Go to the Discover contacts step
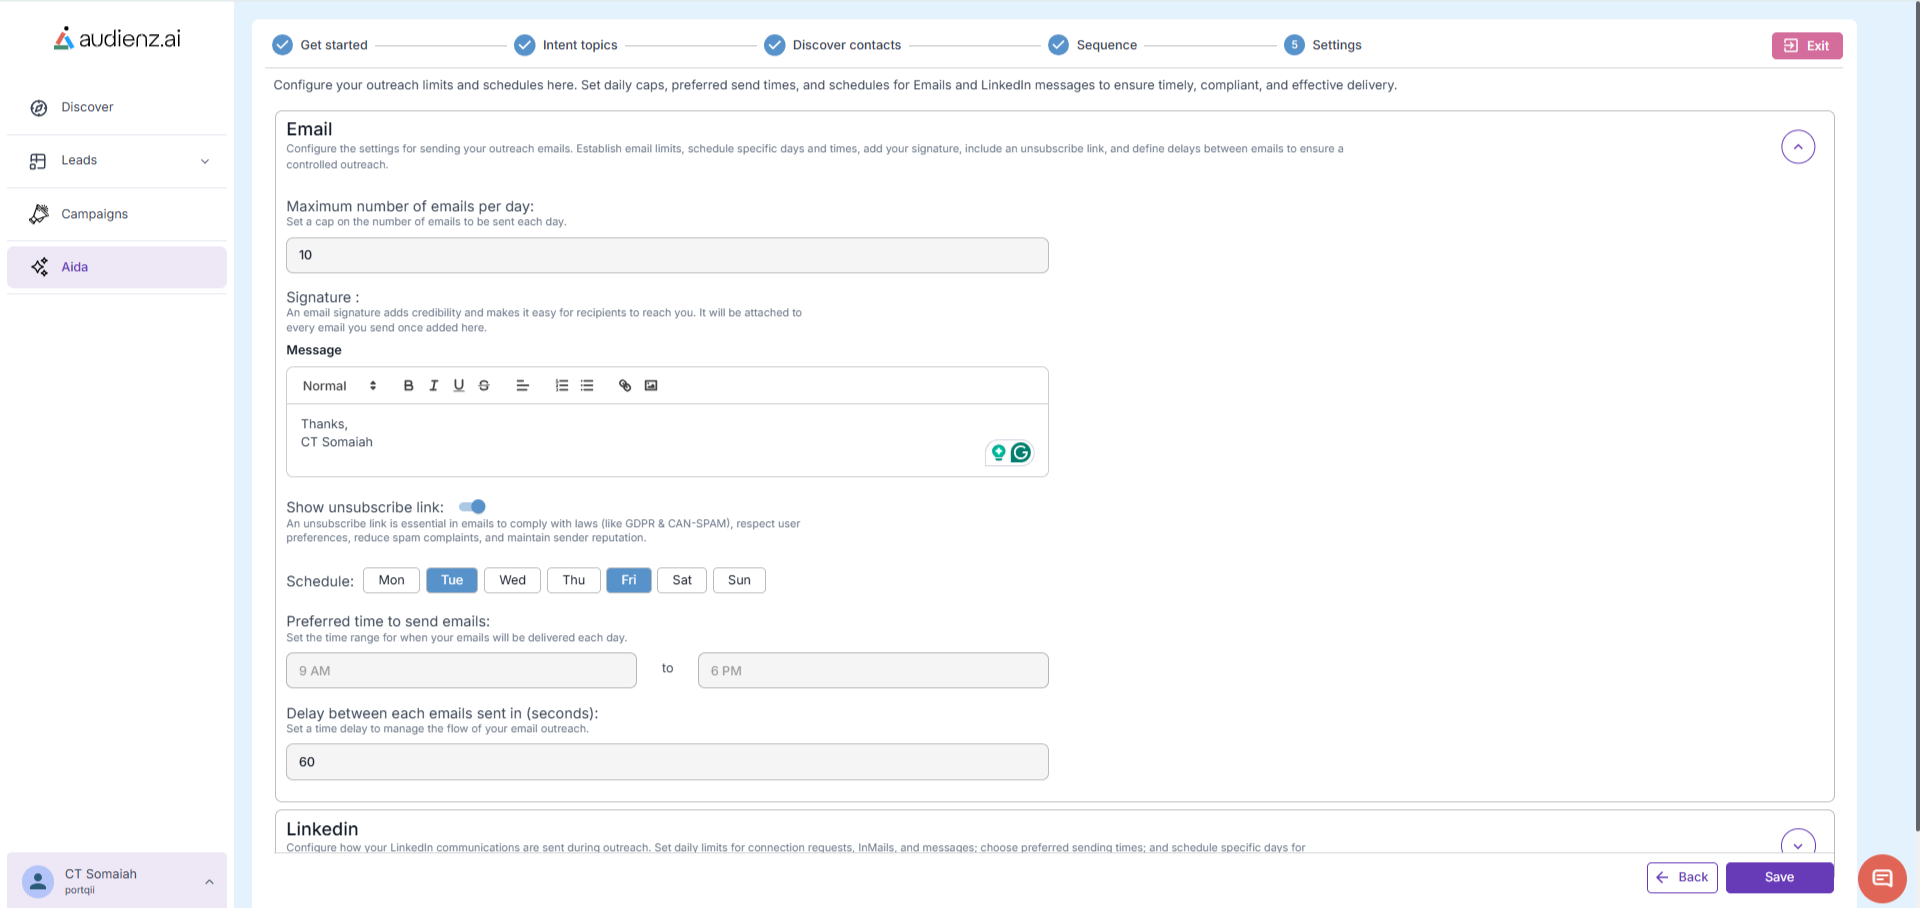Image resolution: width=1920 pixels, height=908 pixels. coord(847,45)
